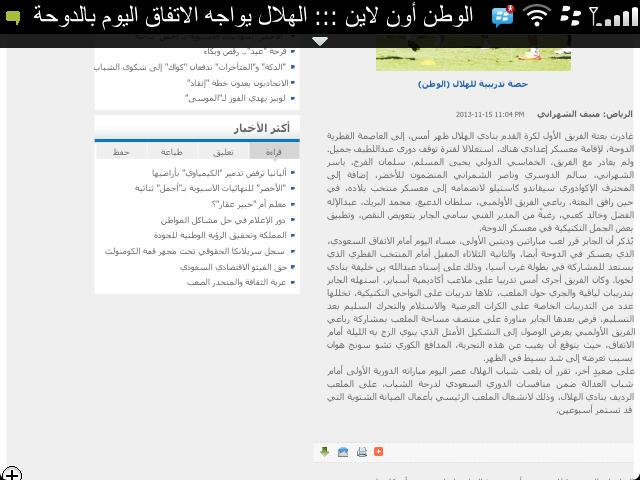The image size is (640, 480).
Task: Open link عربة الثقافة والمنحدر الصعب
Action: coord(236,282)
